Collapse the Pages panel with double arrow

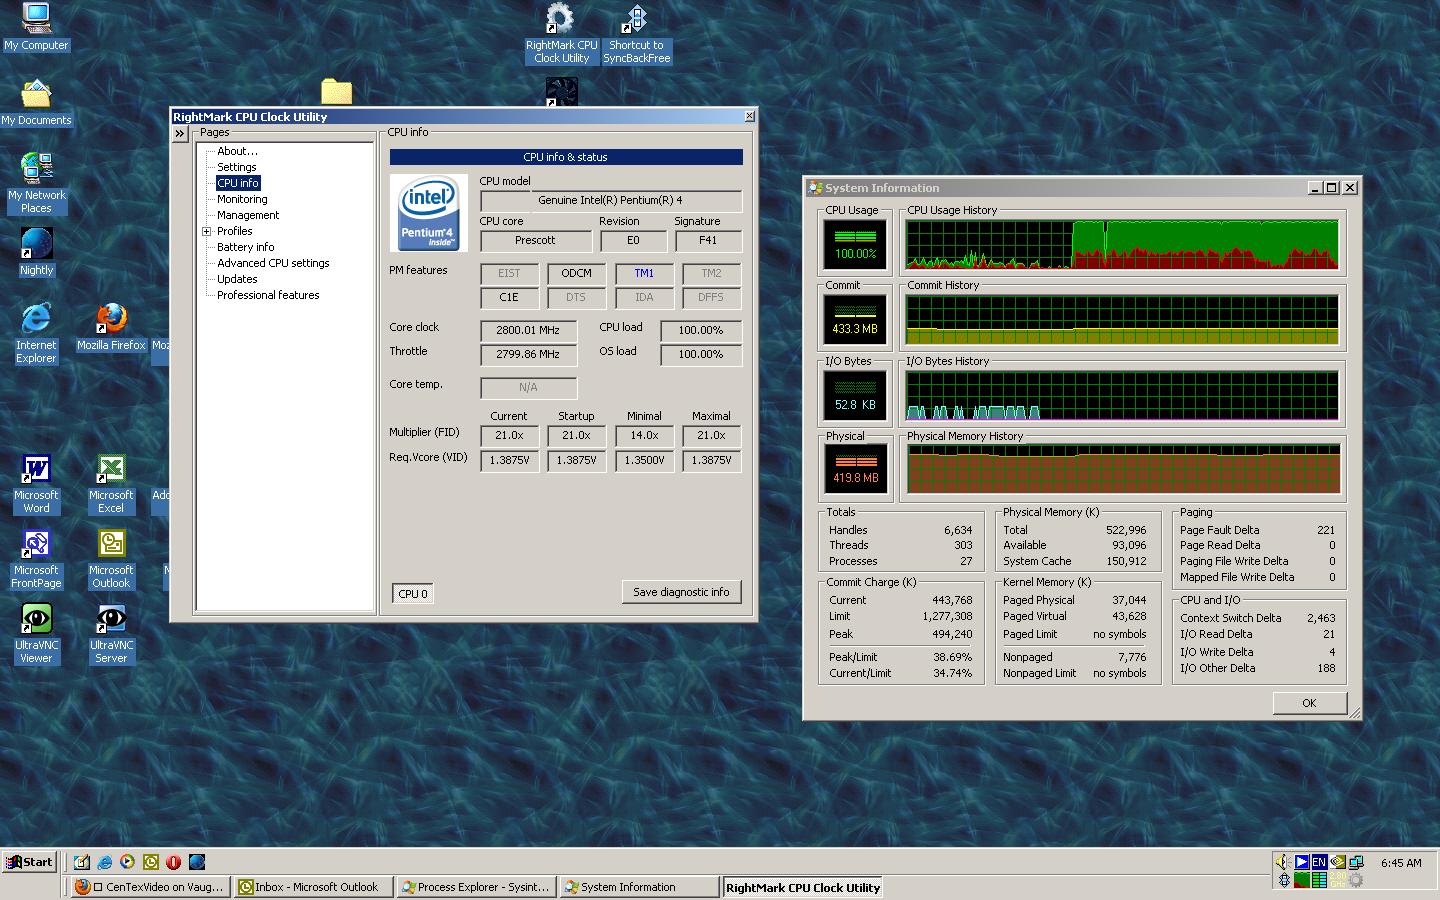[180, 133]
